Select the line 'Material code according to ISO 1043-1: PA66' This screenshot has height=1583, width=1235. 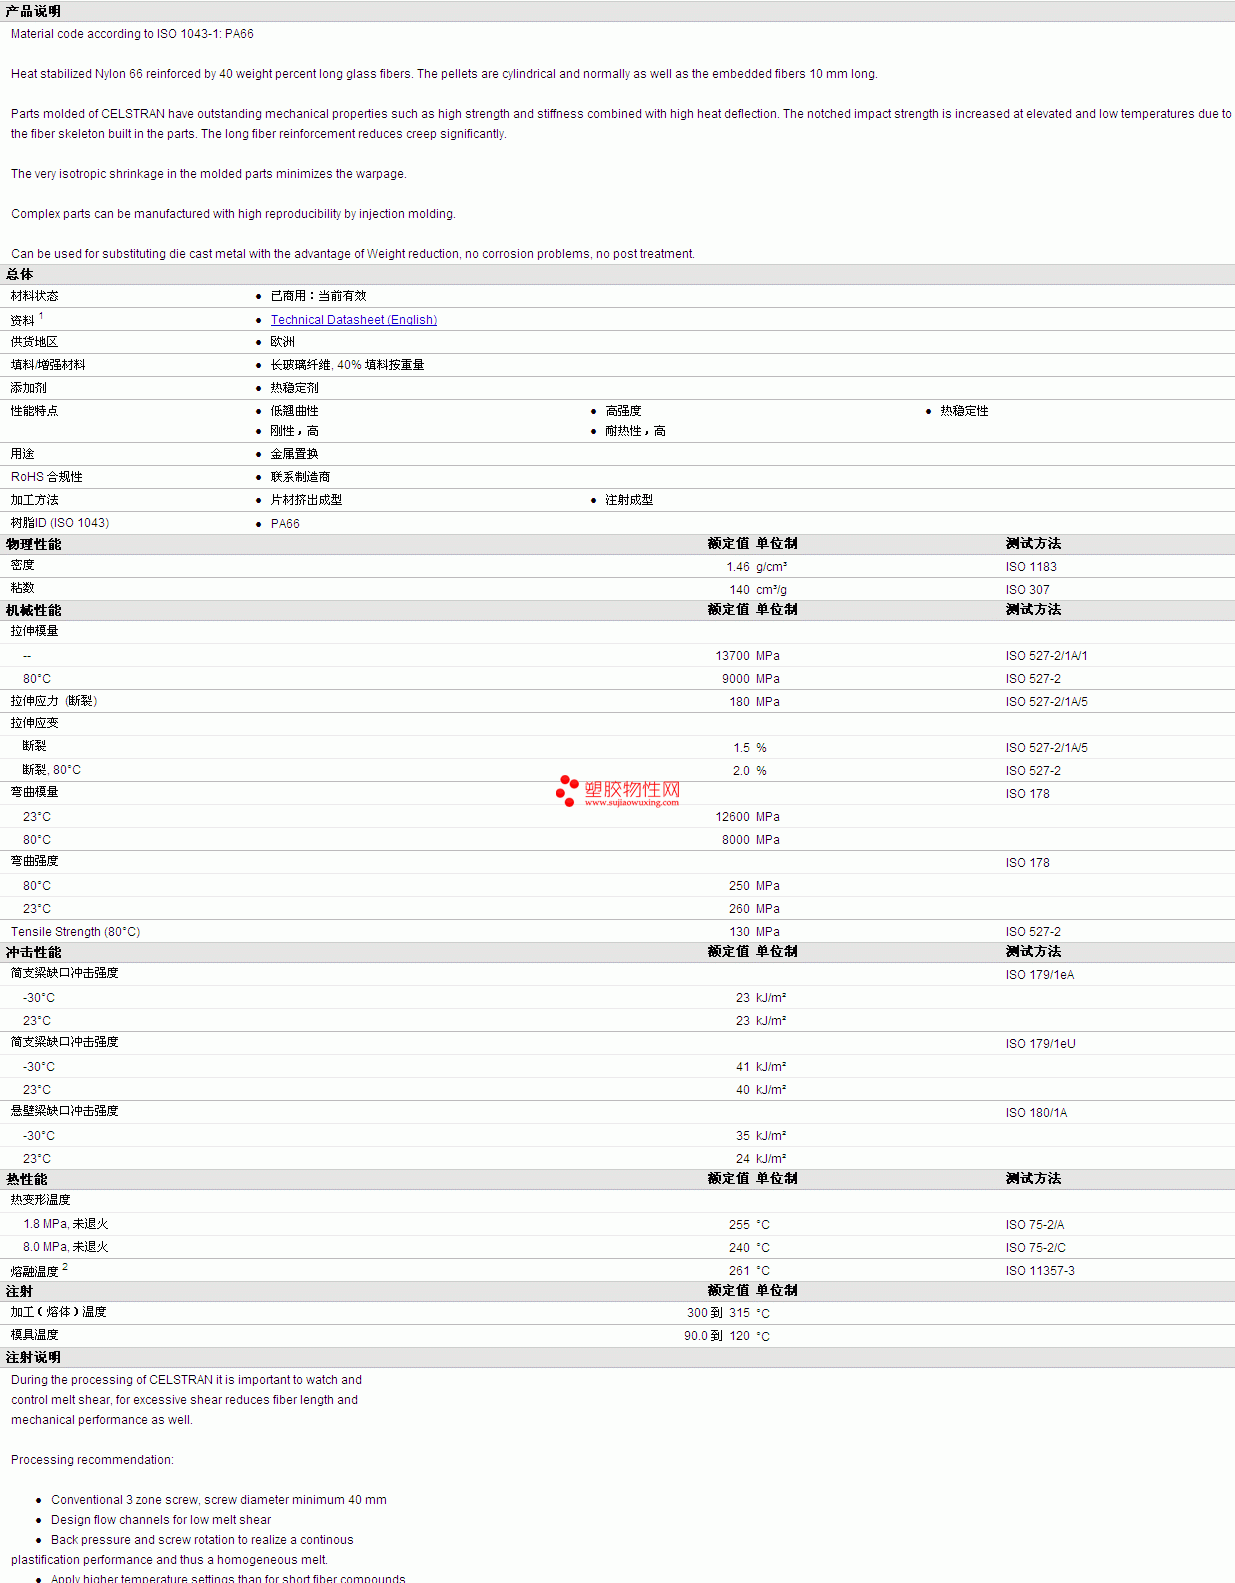(132, 34)
